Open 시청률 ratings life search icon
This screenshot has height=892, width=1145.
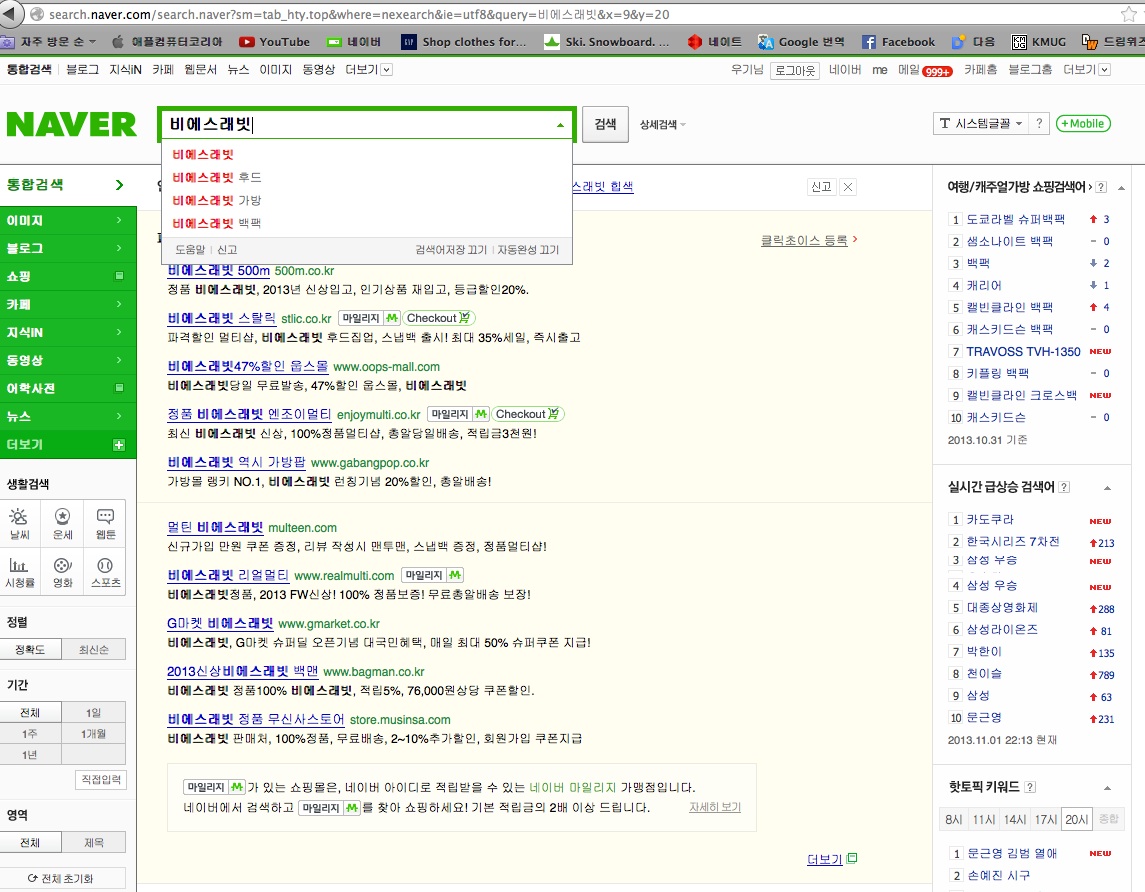click(20, 572)
